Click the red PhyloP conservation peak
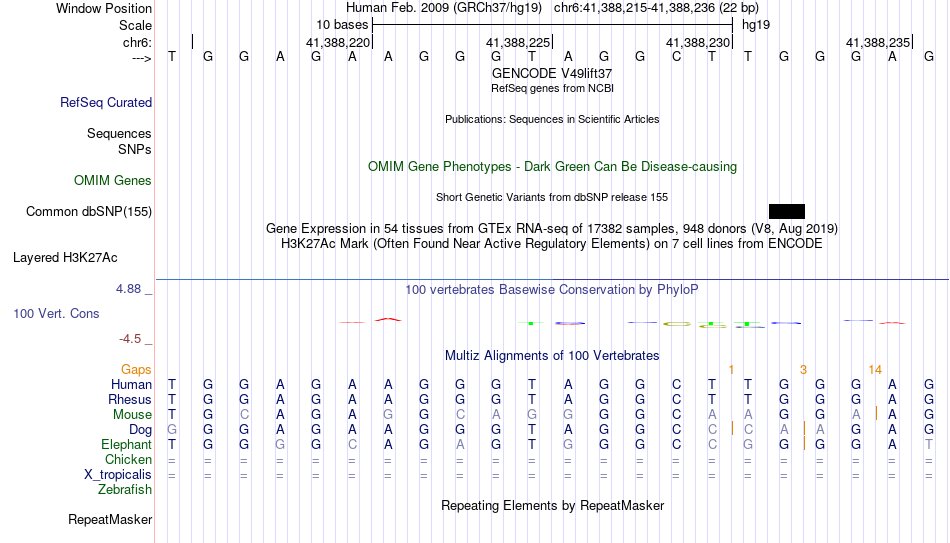 (x=388, y=319)
